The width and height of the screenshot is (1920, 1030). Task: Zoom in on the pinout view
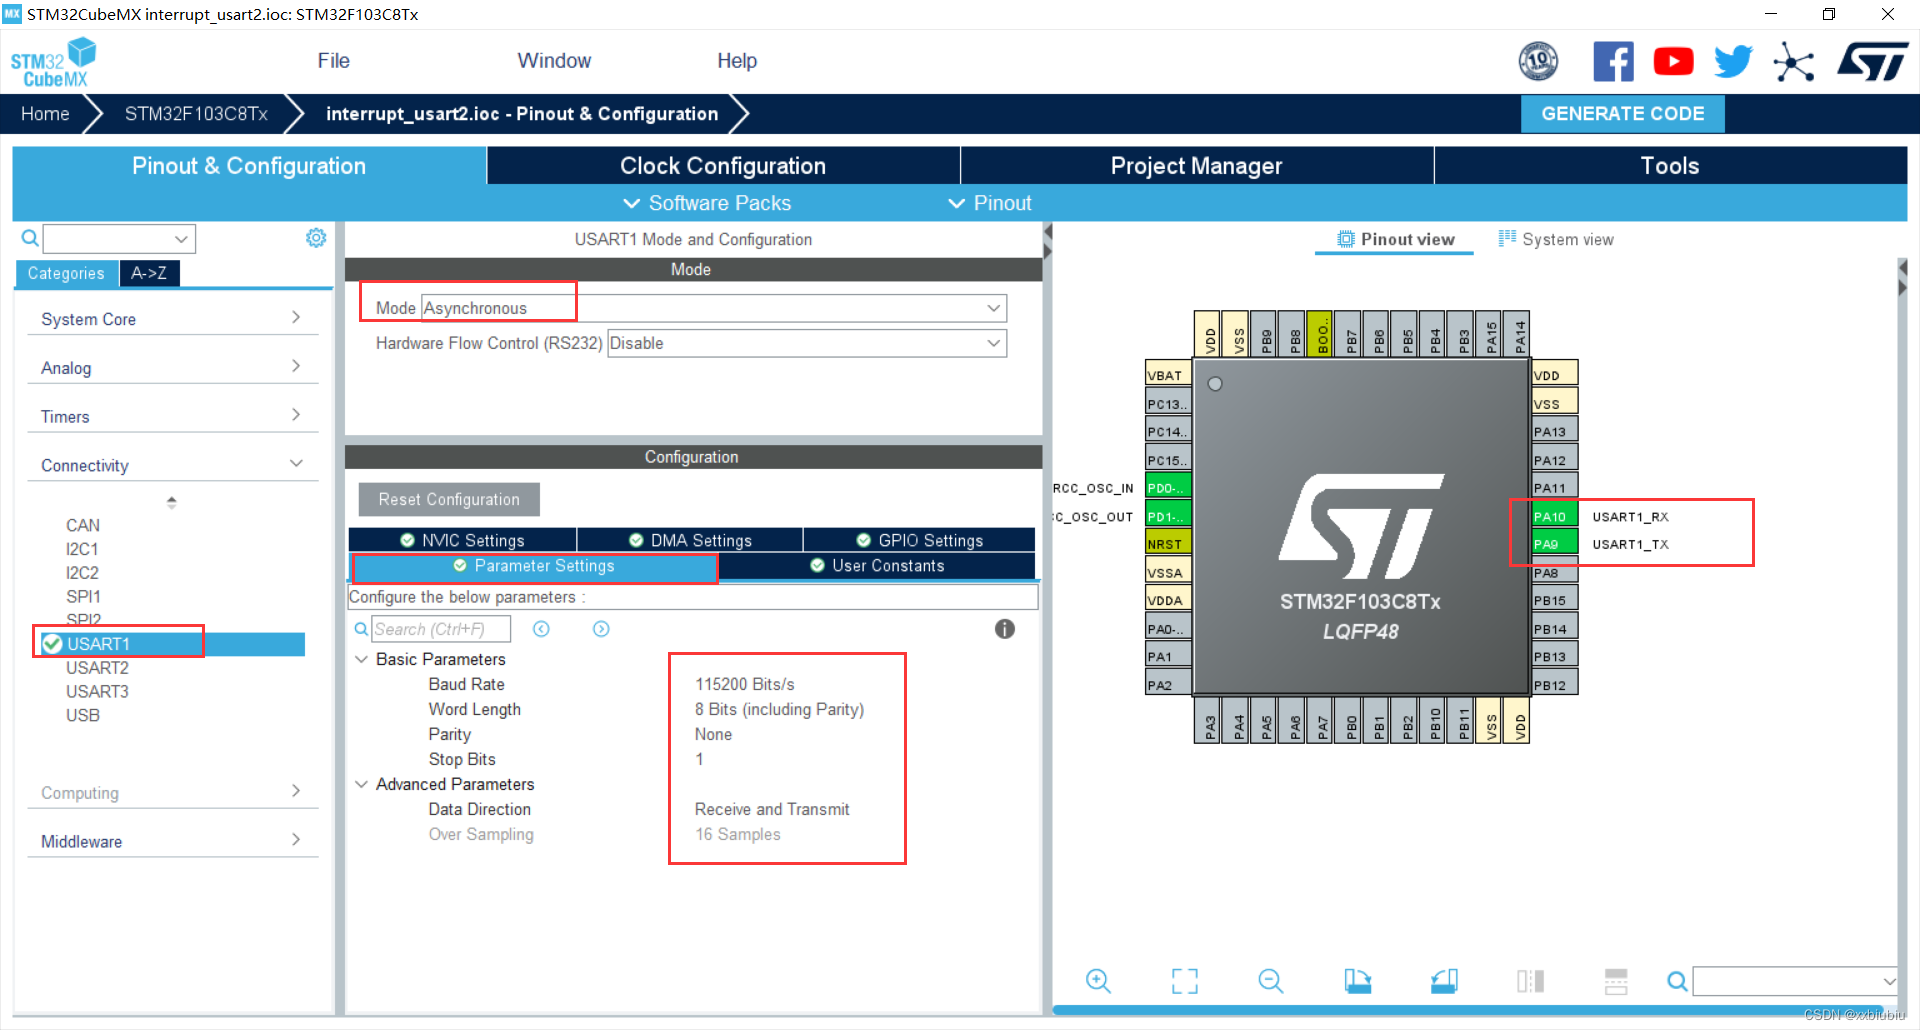pyautogui.click(x=1098, y=981)
